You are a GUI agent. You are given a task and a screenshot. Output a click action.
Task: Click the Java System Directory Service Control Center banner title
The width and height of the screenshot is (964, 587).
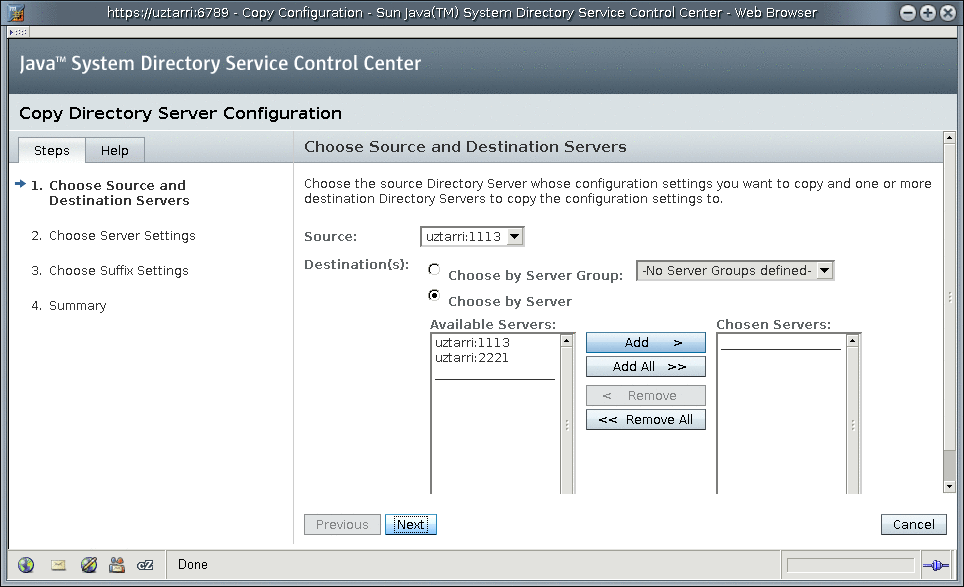coord(220,63)
